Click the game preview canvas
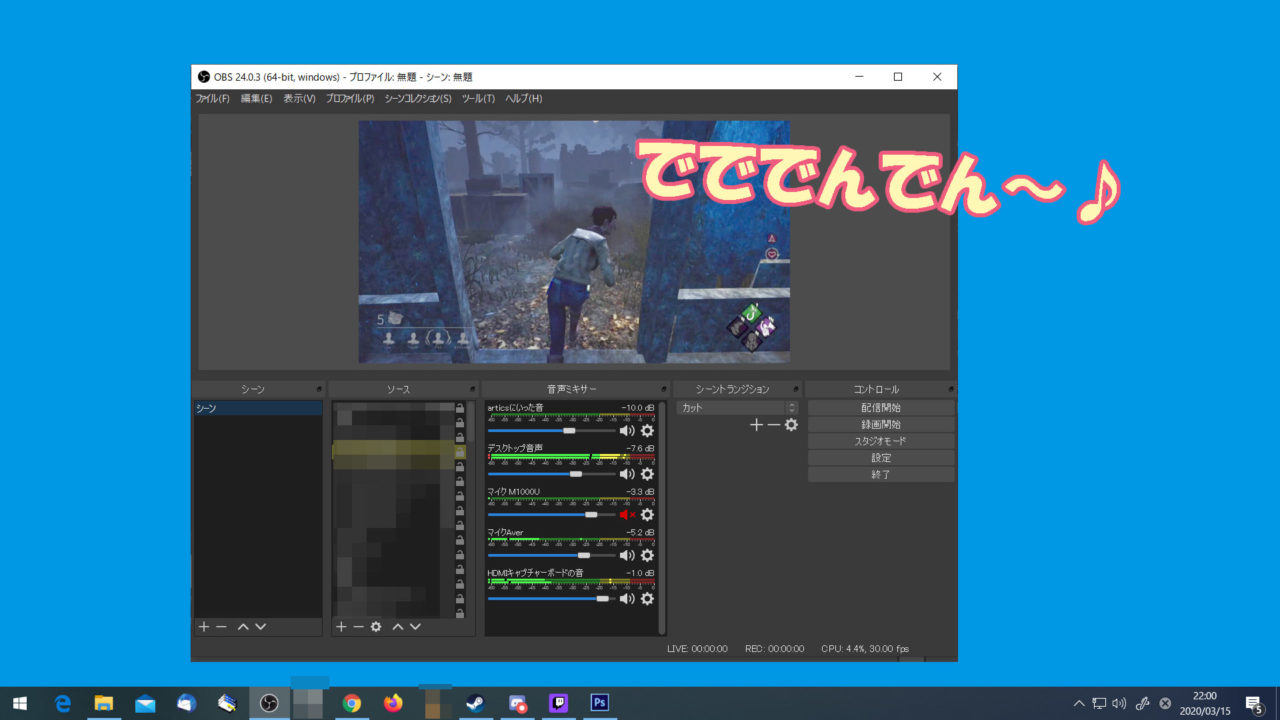The height and width of the screenshot is (720, 1280). [x=574, y=242]
